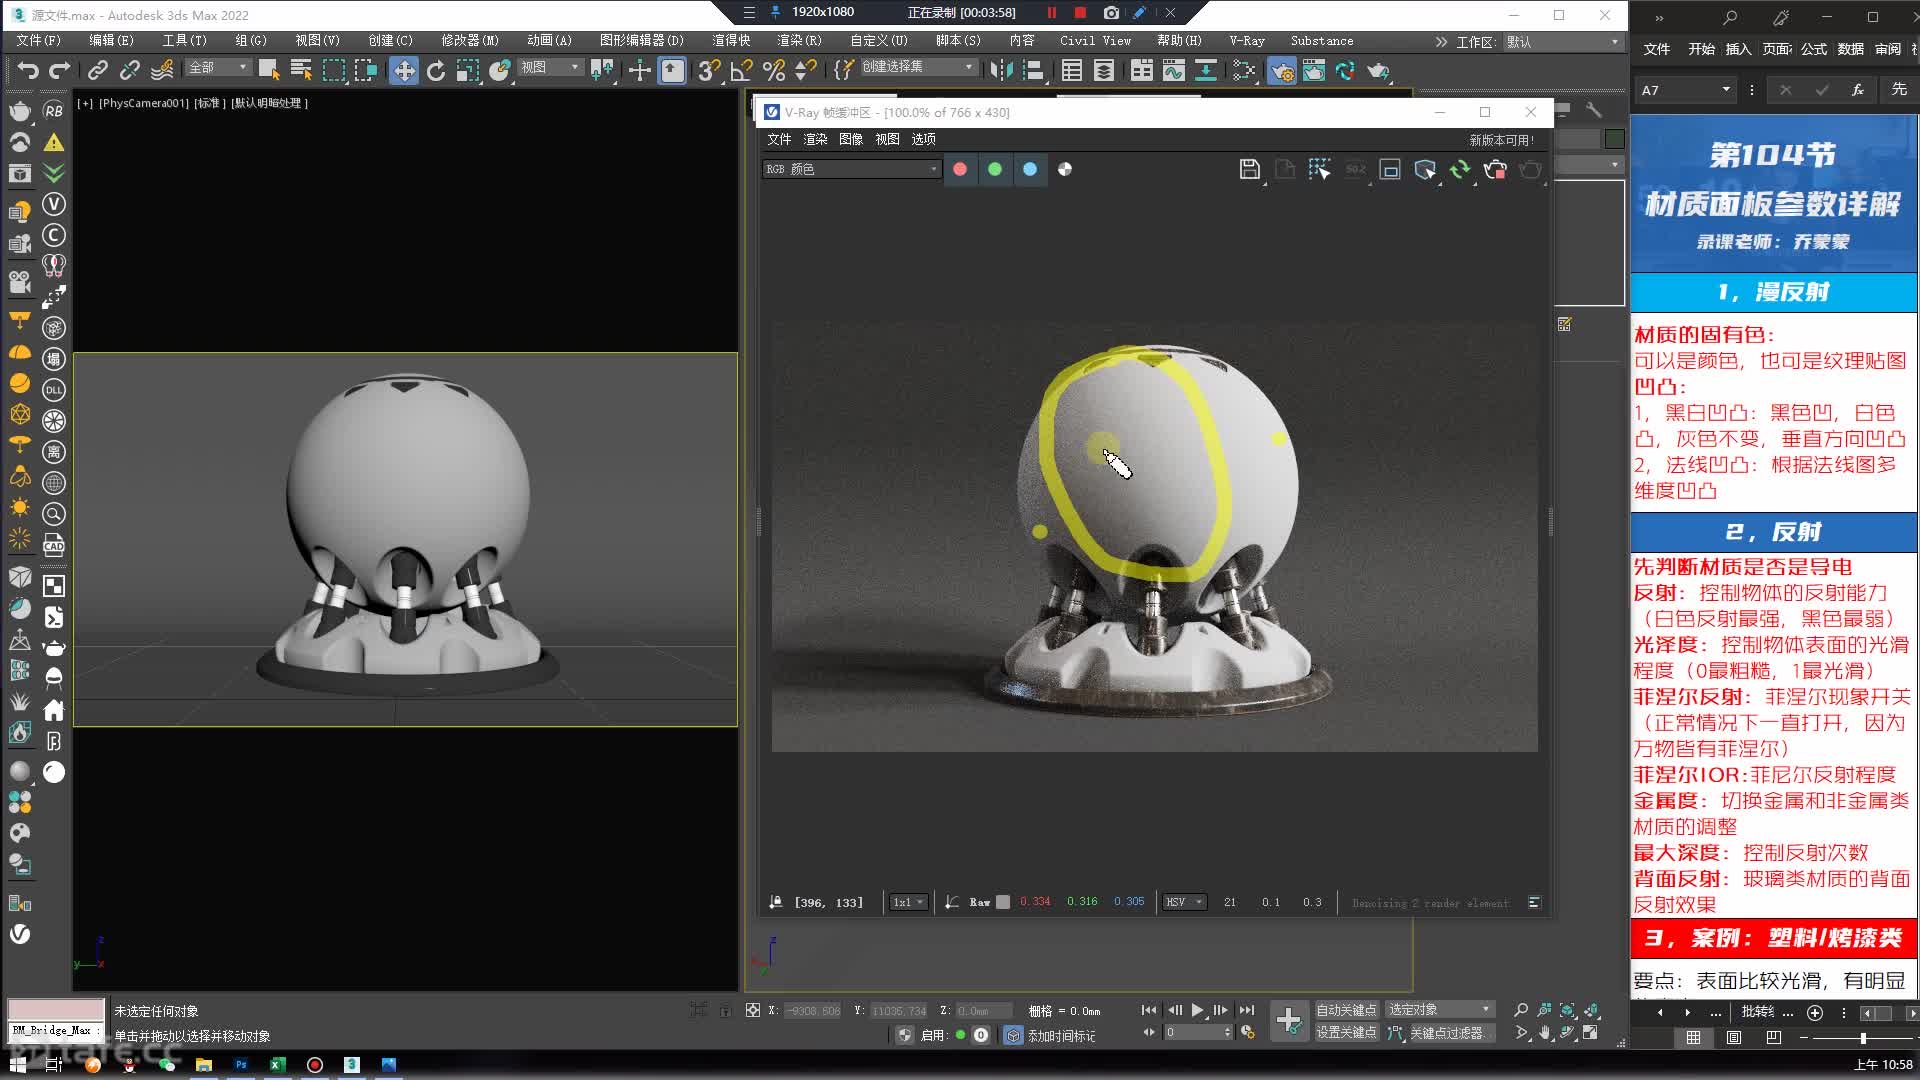Viewport: 1920px width, 1080px height.
Task: Click Stop Rendering teapot in frame buffer
Action: tap(1495, 169)
